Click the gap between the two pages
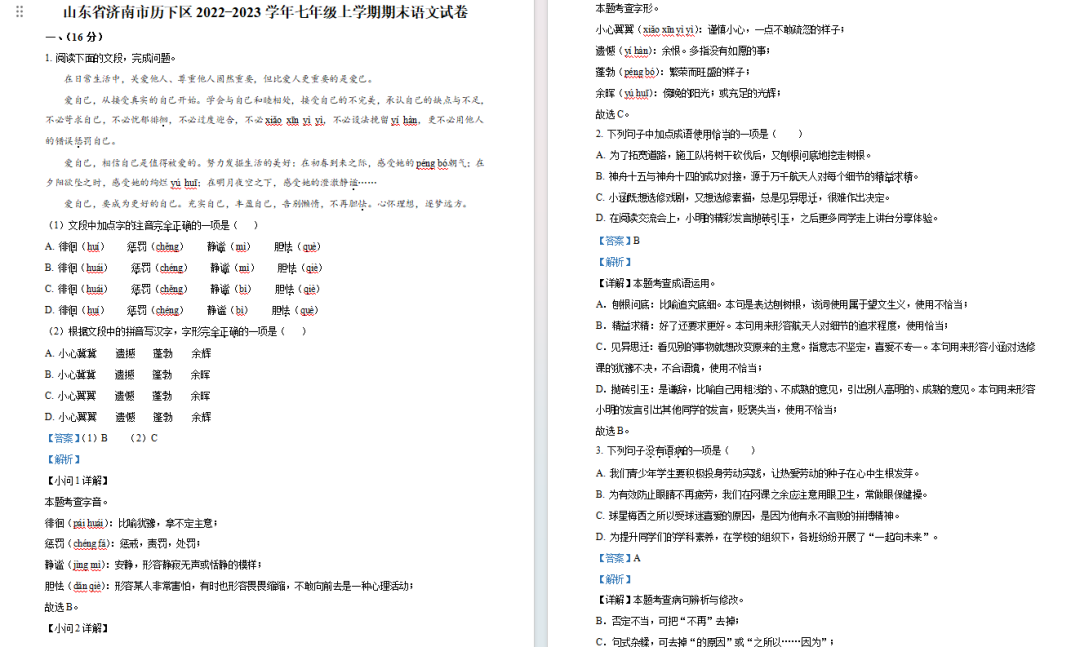The height and width of the screenshot is (647, 1080). (x=540, y=320)
